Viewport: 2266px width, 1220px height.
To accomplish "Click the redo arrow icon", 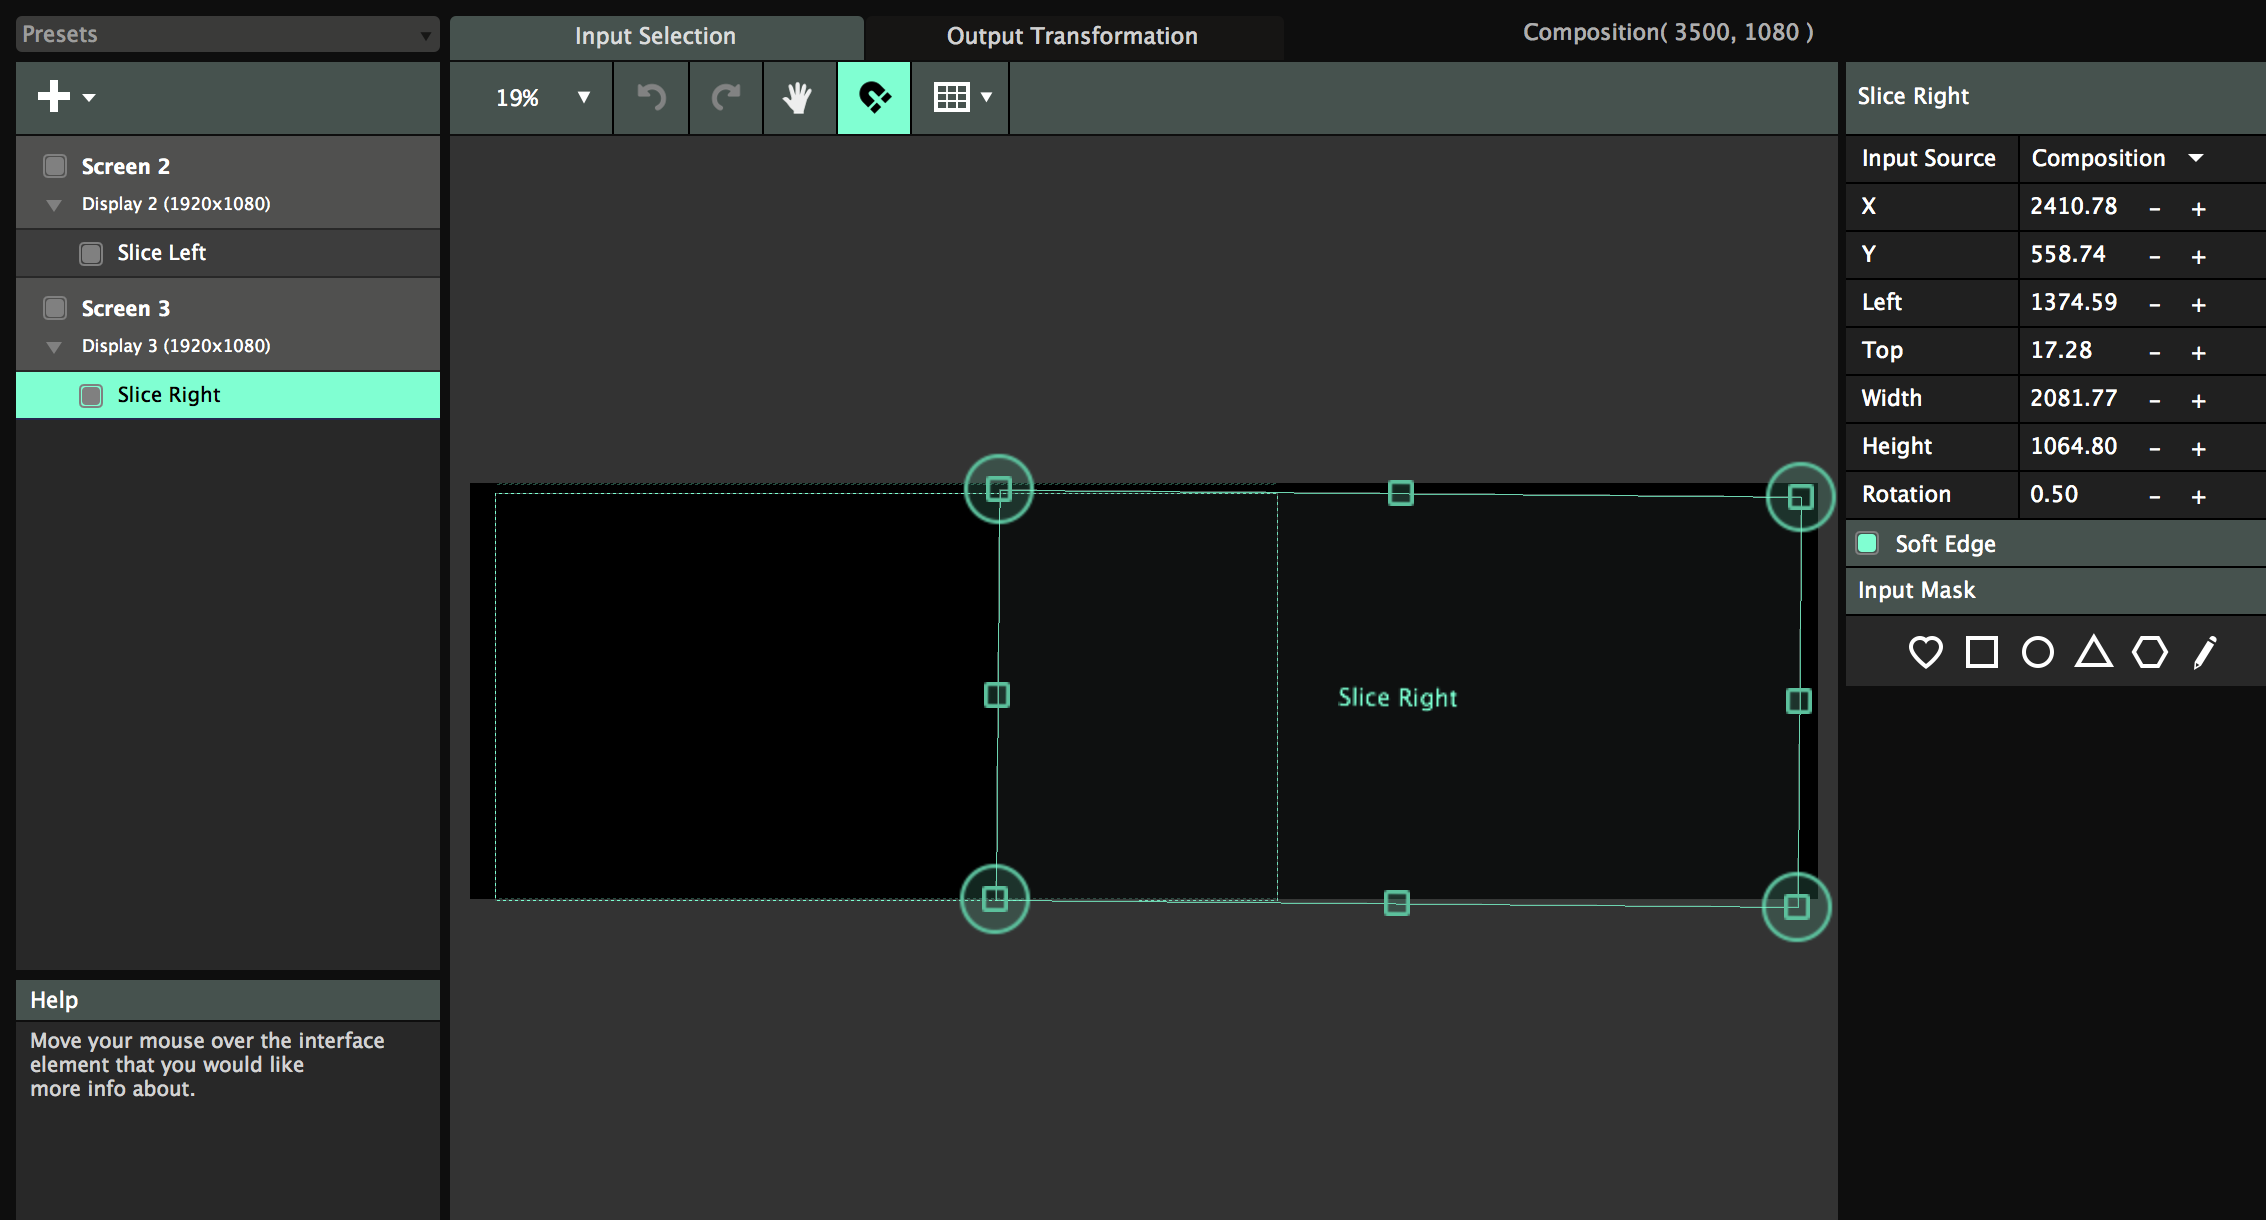I will click(726, 98).
